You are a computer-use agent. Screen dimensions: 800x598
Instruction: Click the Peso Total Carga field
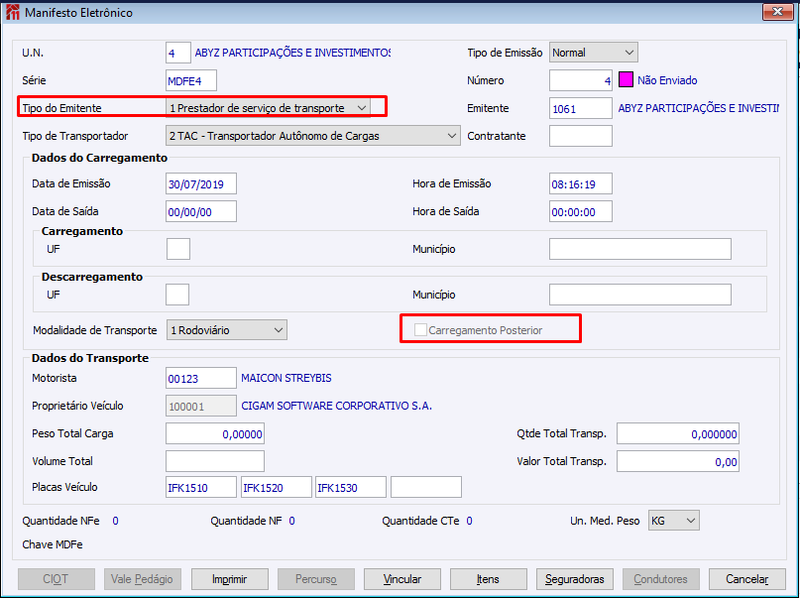point(215,434)
